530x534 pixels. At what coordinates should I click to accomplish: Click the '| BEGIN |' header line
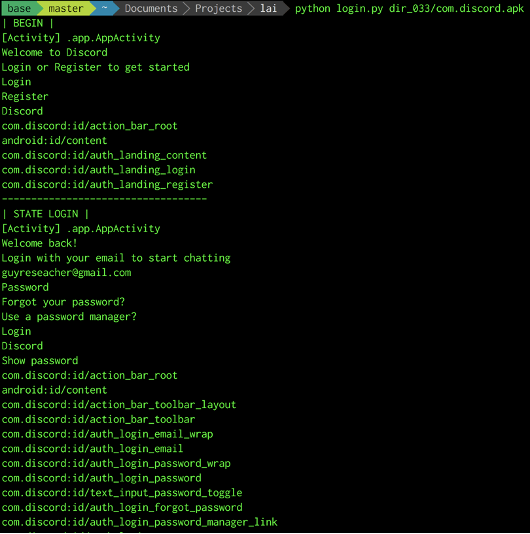28,23
